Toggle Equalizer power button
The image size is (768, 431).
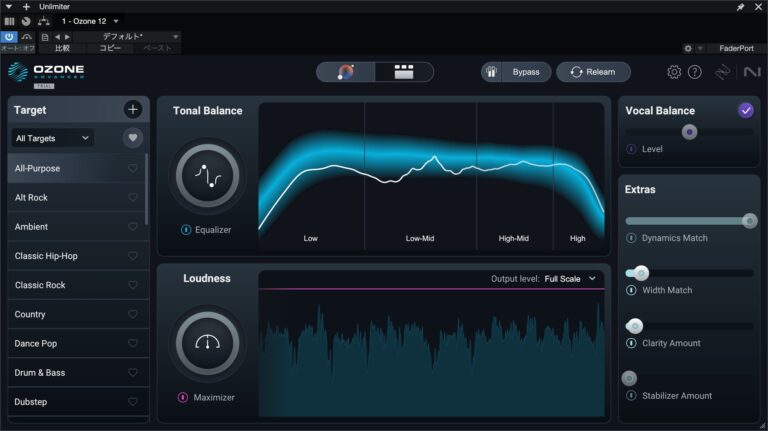tap(186, 230)
